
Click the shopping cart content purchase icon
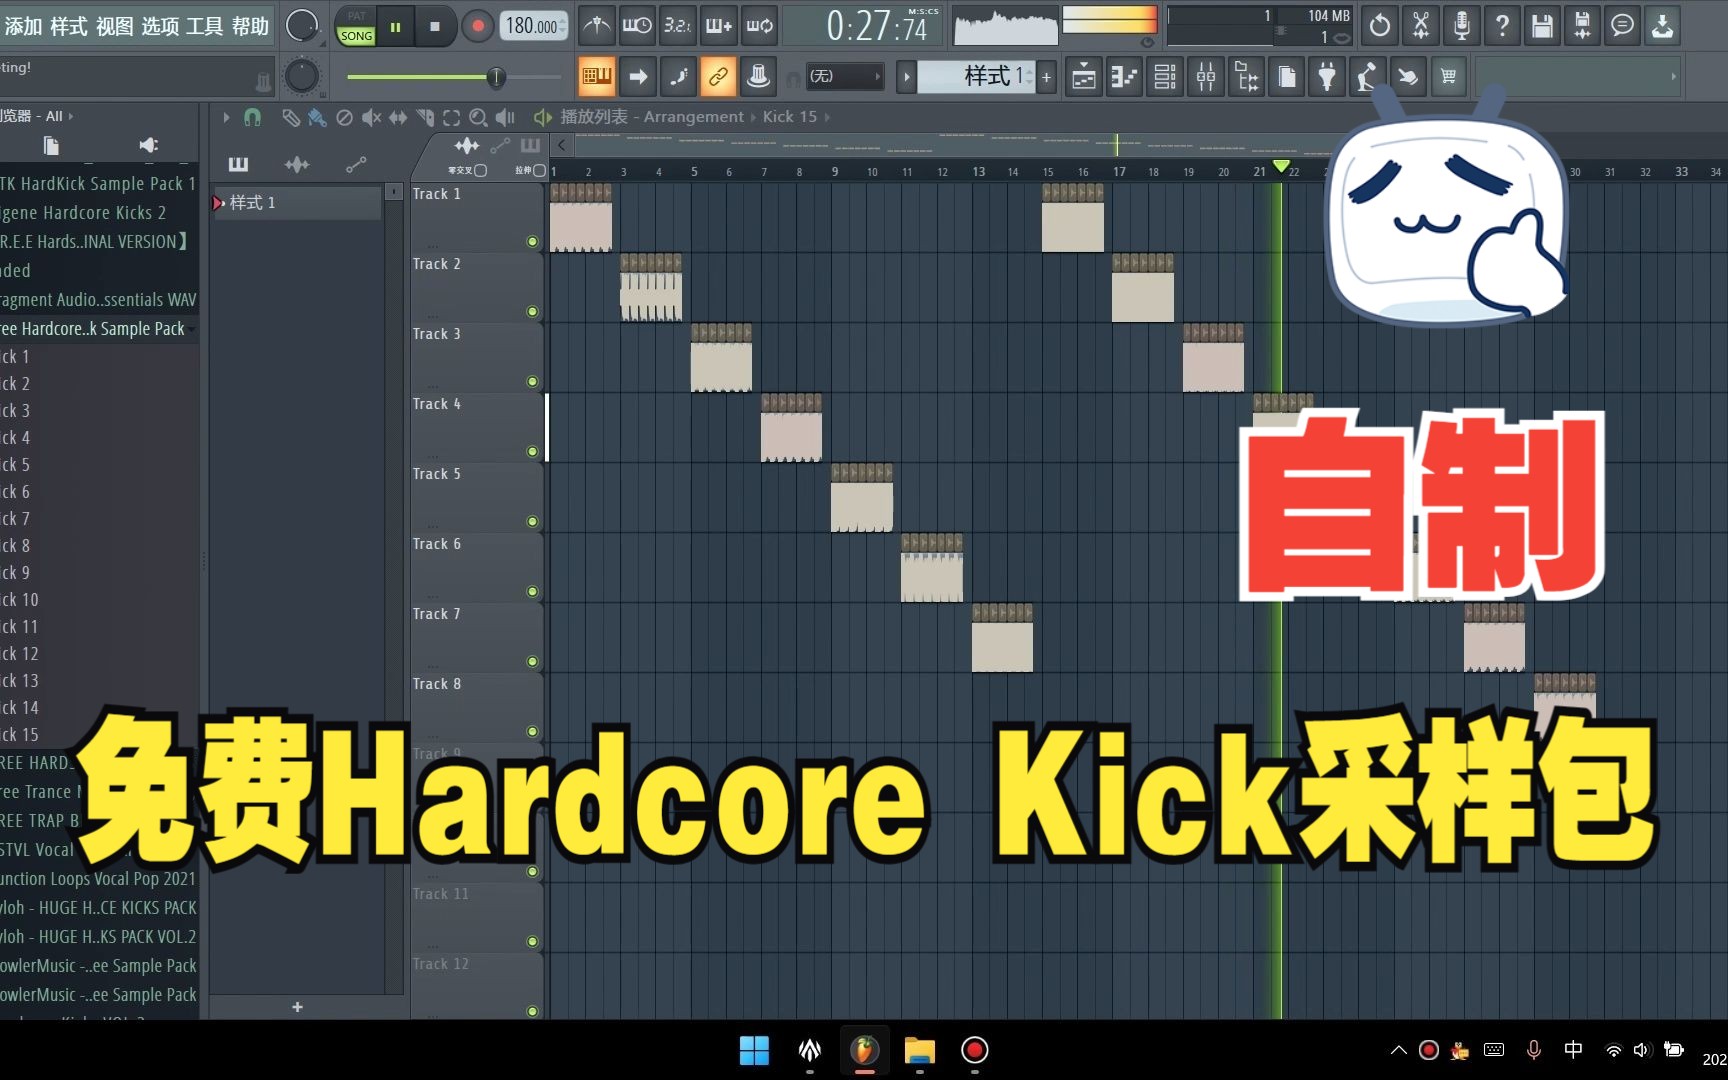click(1448, 77)
